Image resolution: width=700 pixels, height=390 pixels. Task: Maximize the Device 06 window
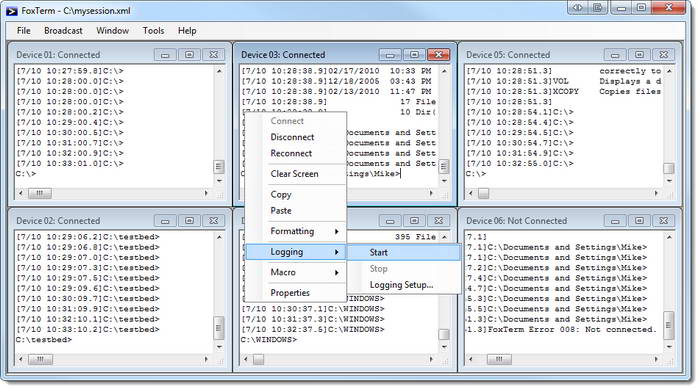click(639, 221)
